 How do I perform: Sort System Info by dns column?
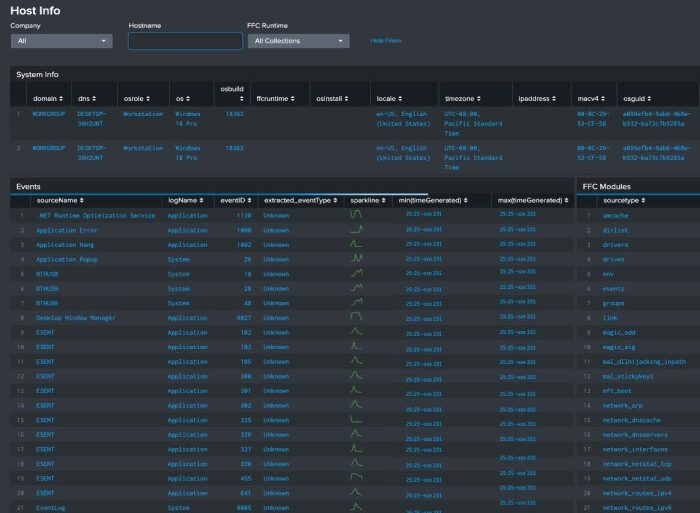87,99
